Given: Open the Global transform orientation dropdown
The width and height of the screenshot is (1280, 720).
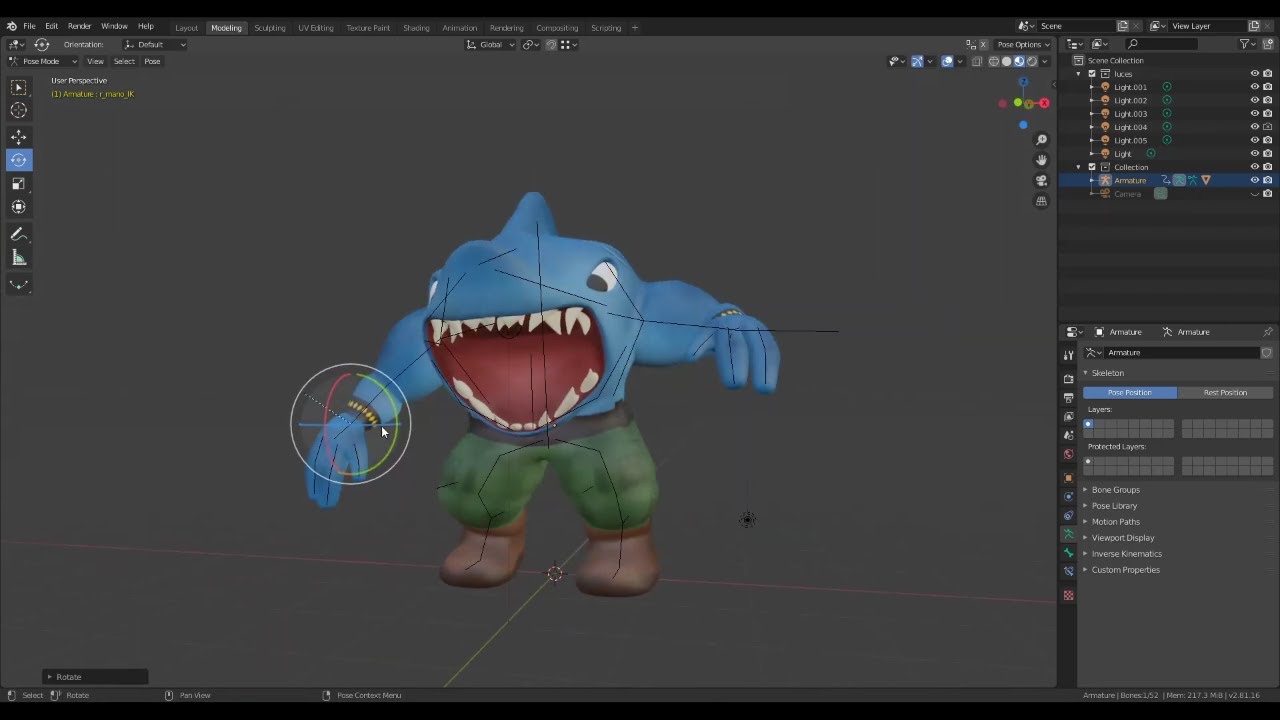Looking at the screenshot, I should (491, 44).
